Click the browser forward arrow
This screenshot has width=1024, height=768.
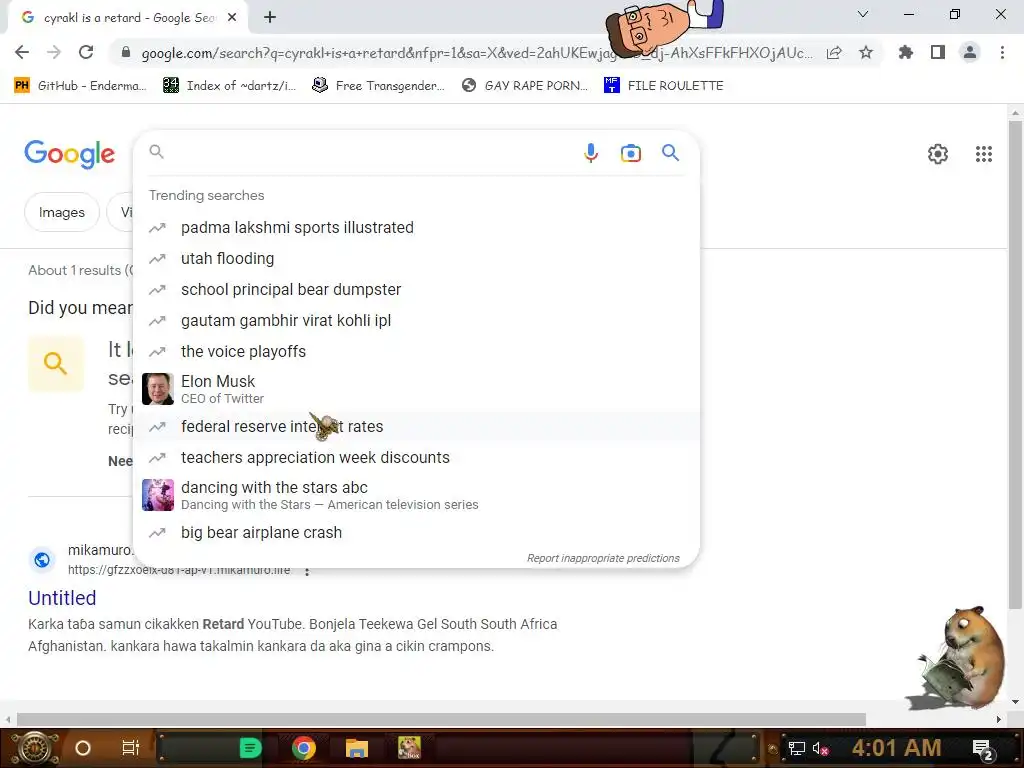(x=54, y=52)
